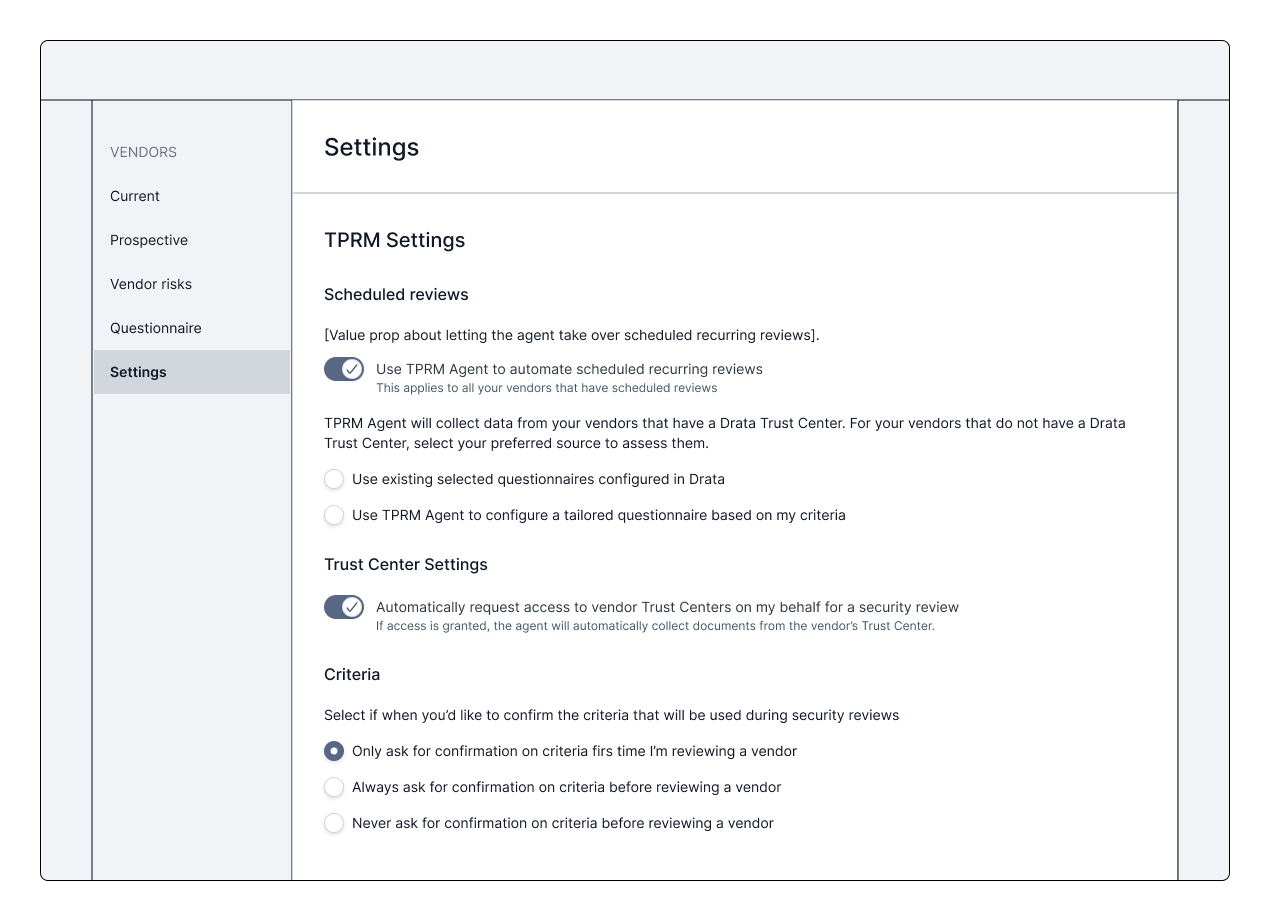
Task: Click the checkmark inside the Trust Center toggle
Action: [350, 607]
